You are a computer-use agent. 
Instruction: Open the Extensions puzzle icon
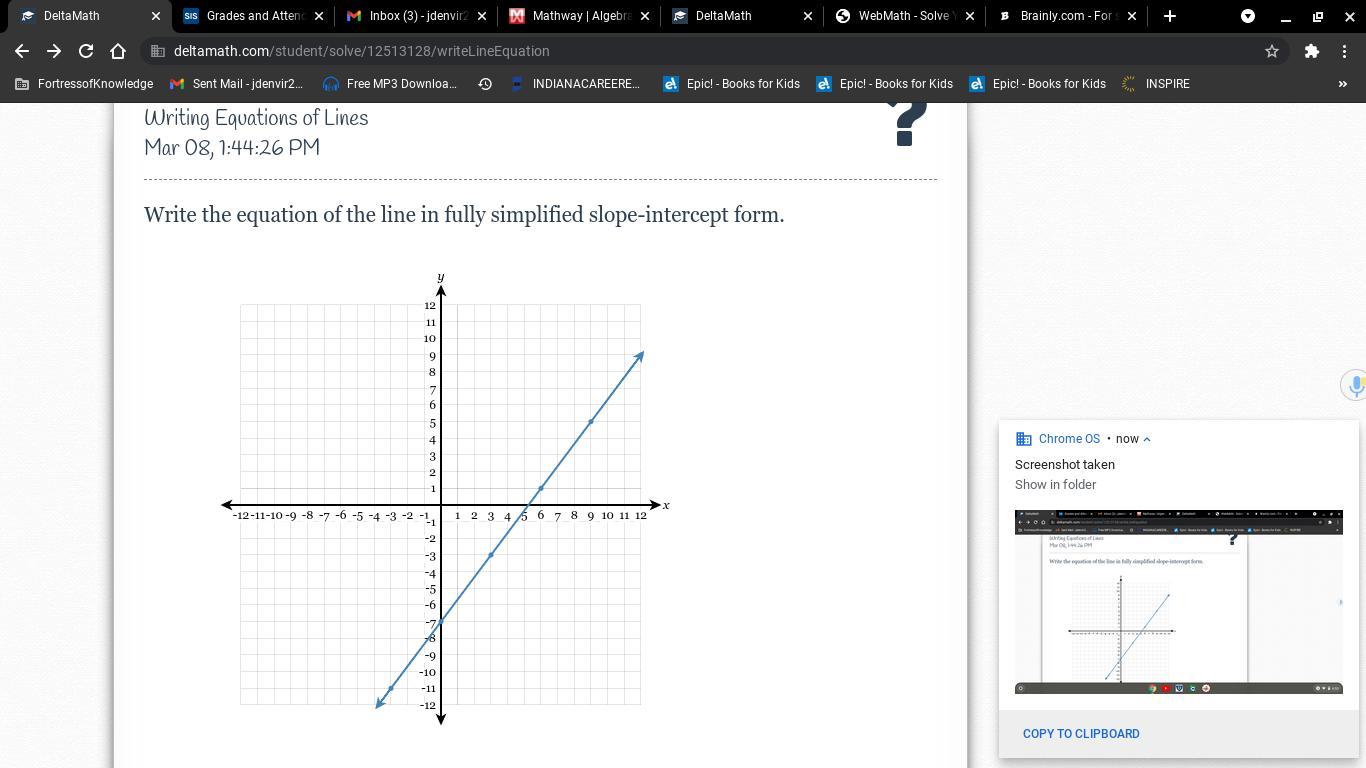[1312, 51]
